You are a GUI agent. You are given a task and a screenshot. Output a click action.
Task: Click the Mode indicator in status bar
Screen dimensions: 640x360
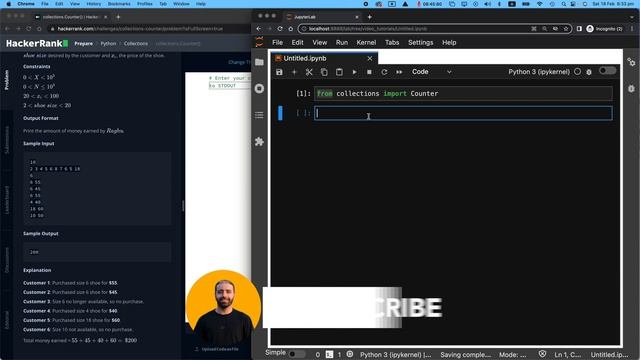click(513, 355)
